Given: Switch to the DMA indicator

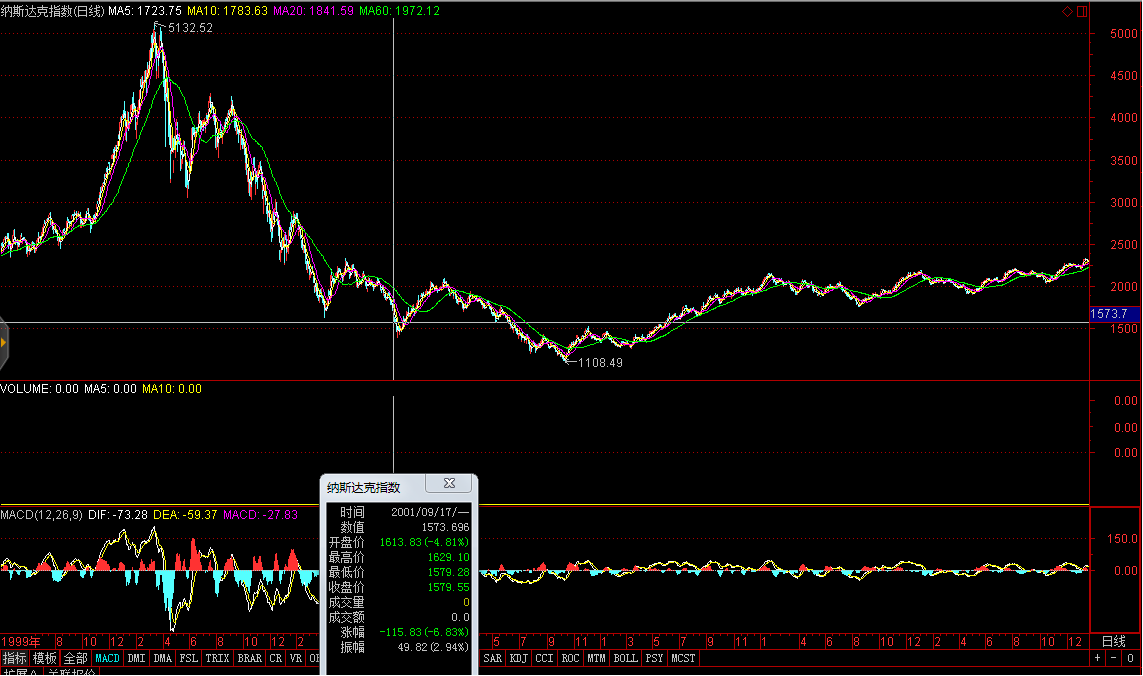Looking at the screenshot, I should click(x=163, y=658).
